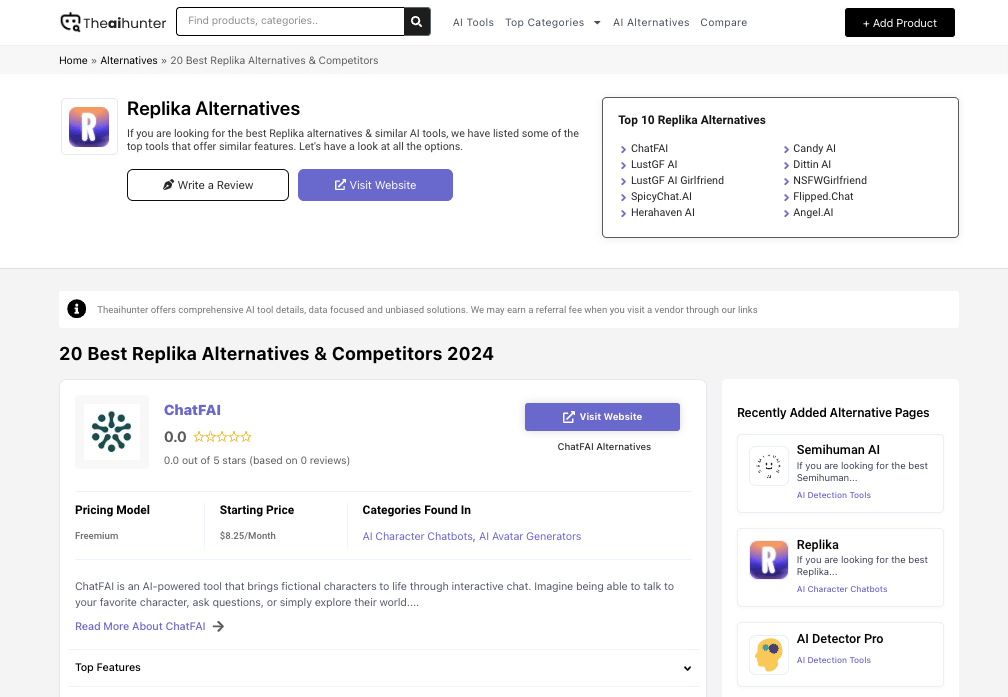
Task: Open Angel.AI link
Action: point(813,213)
